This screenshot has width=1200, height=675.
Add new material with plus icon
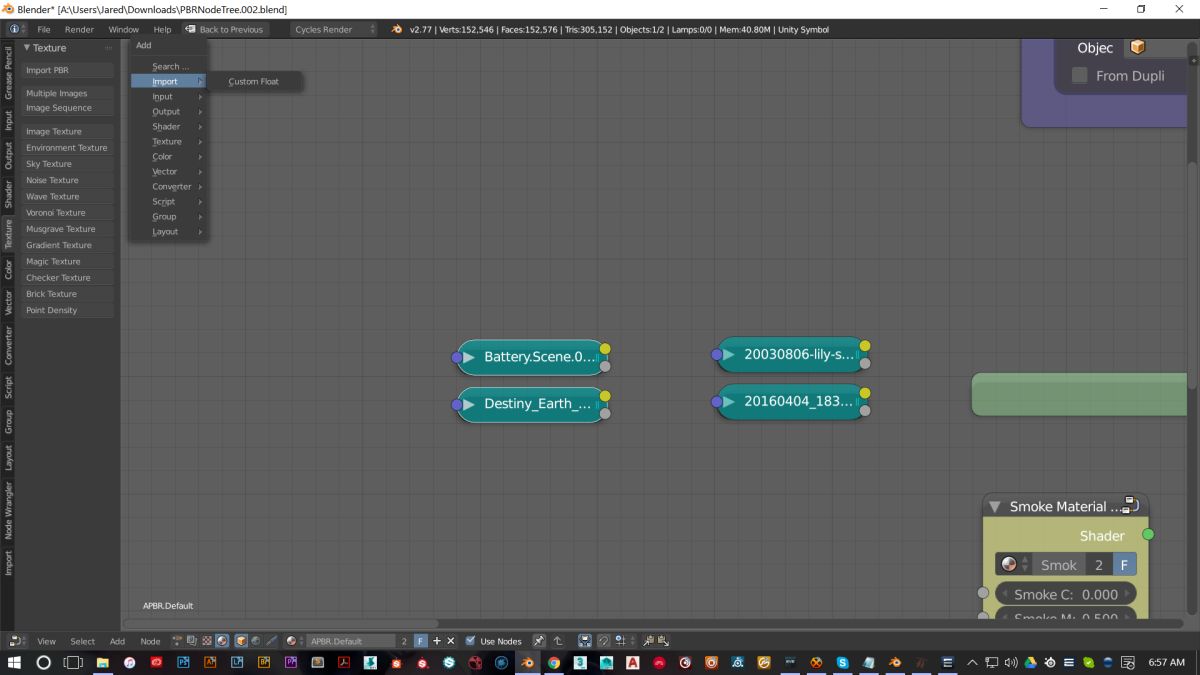point(437,641)
